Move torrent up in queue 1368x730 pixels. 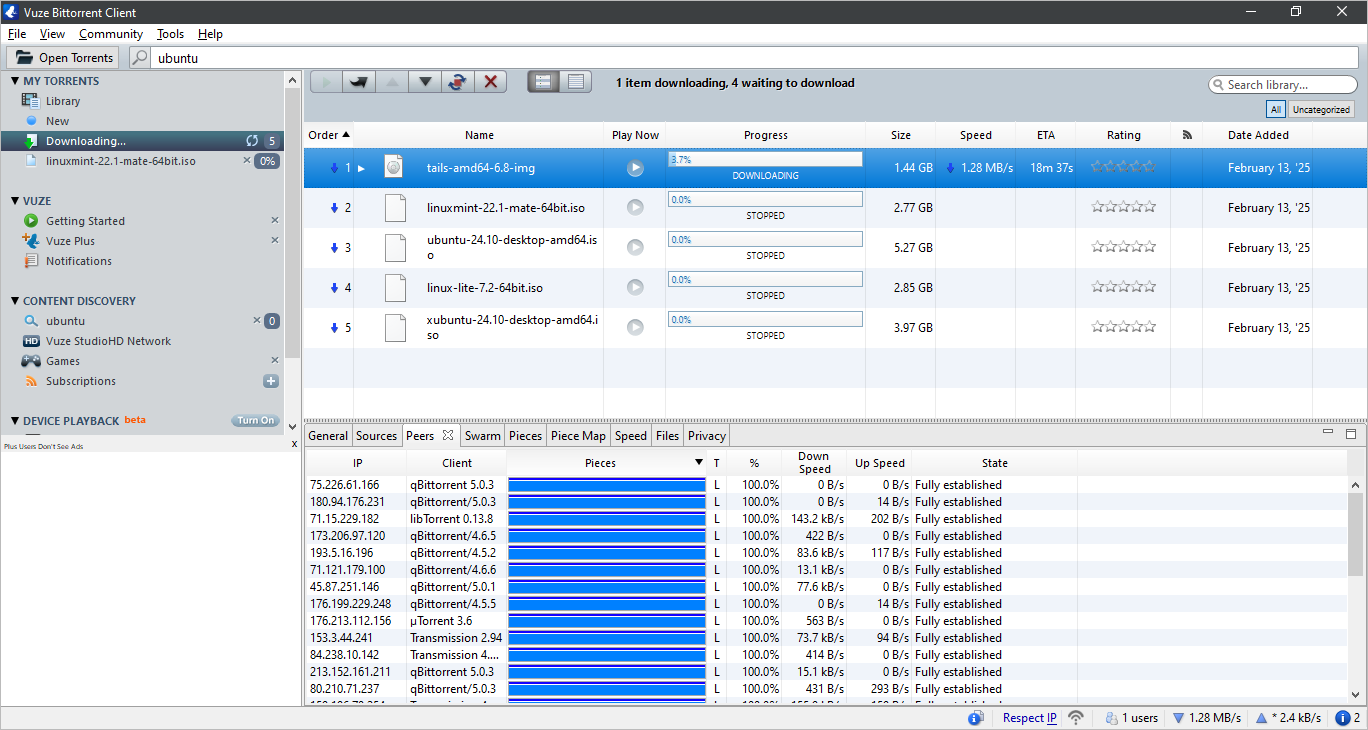(392, 82)
